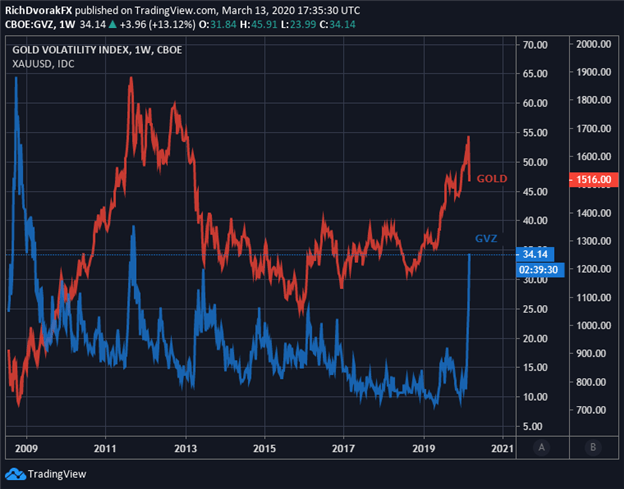Click the countdown timer 02:39:30
Screen dimensions: 624x489
pyautogui.click(x=540, y=270)
